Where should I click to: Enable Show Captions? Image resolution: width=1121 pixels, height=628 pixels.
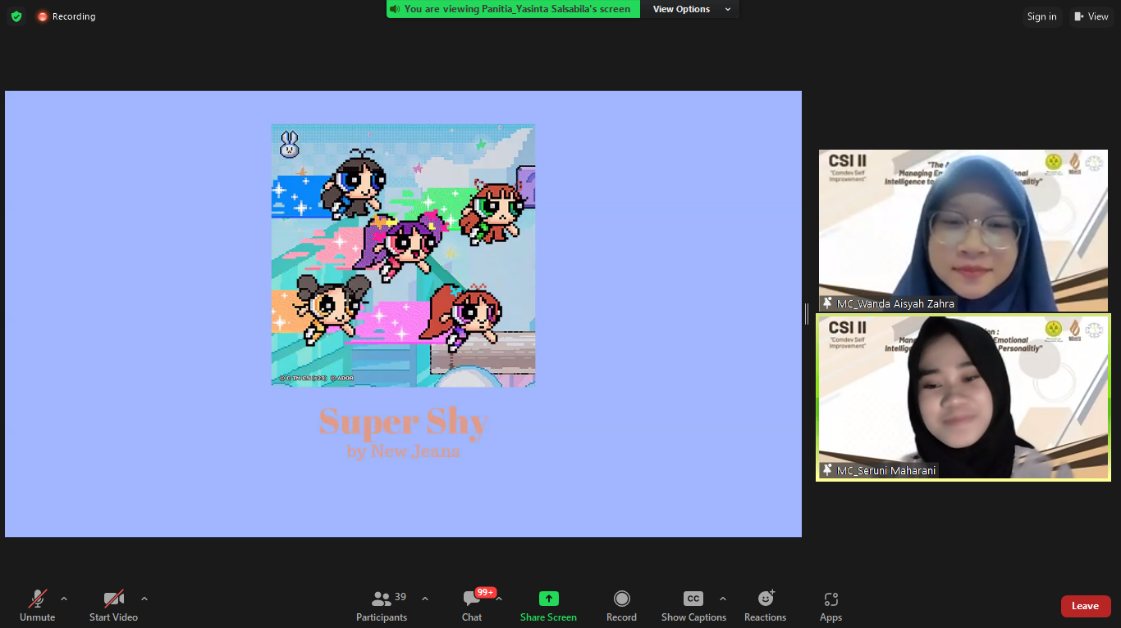tap(693, 605)
